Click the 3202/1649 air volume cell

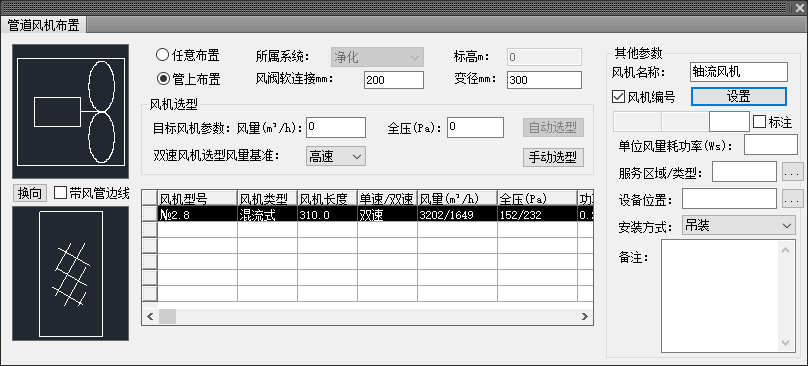[458, 214]
